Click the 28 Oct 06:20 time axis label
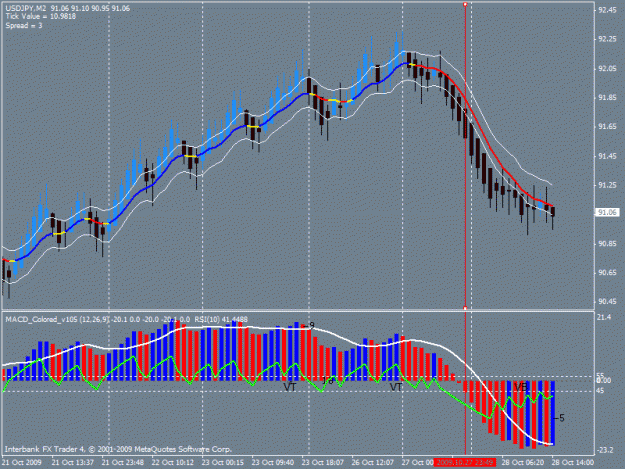 (x=523, y=463)
